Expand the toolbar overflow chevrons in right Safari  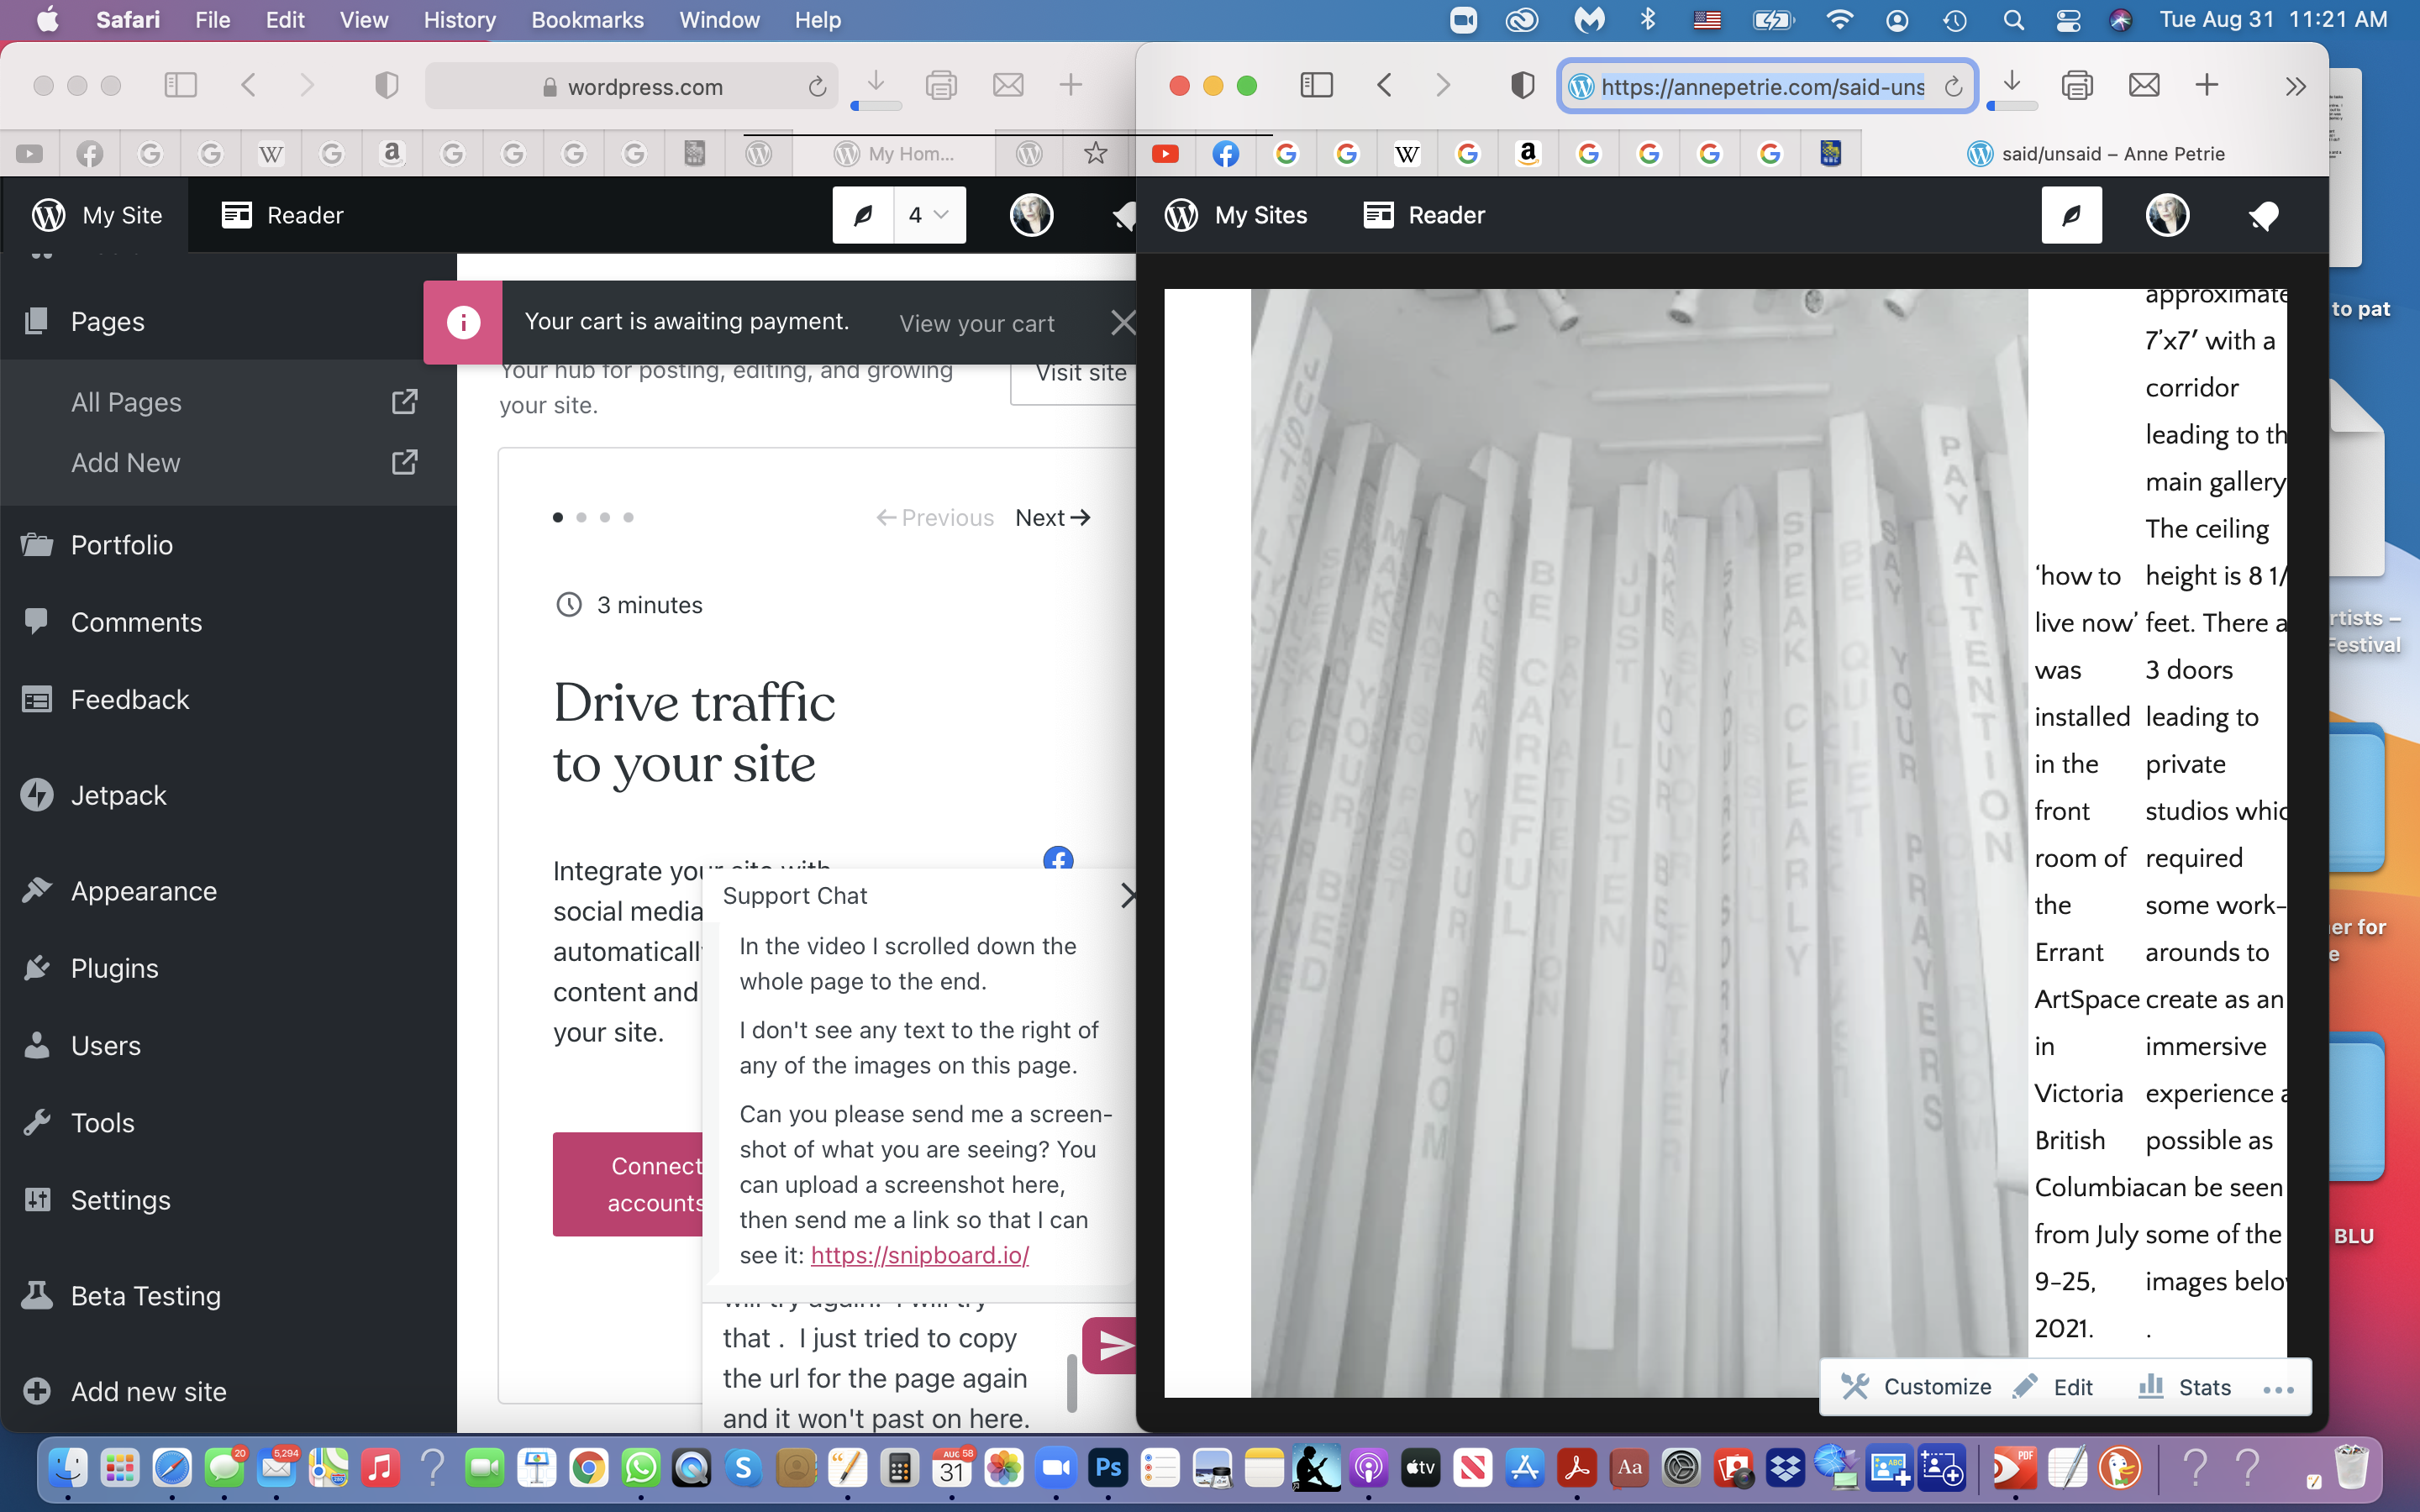click(x=2295, y=86)
